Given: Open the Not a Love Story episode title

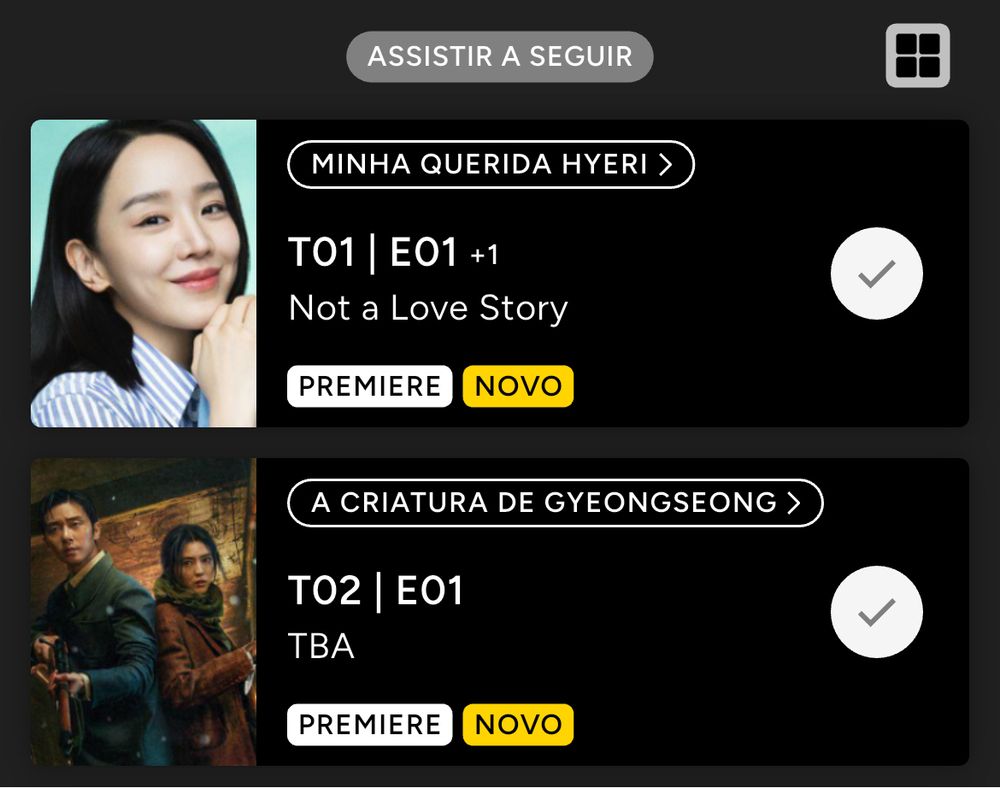Looking at the screenshot, I should pyautogui.click(x=428, y=309).
